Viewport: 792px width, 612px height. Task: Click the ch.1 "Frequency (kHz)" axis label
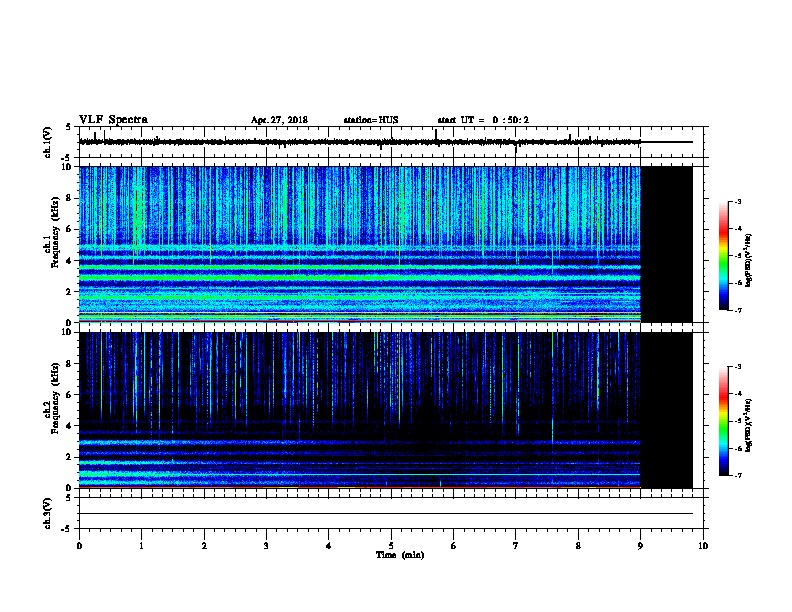[55, 232]
